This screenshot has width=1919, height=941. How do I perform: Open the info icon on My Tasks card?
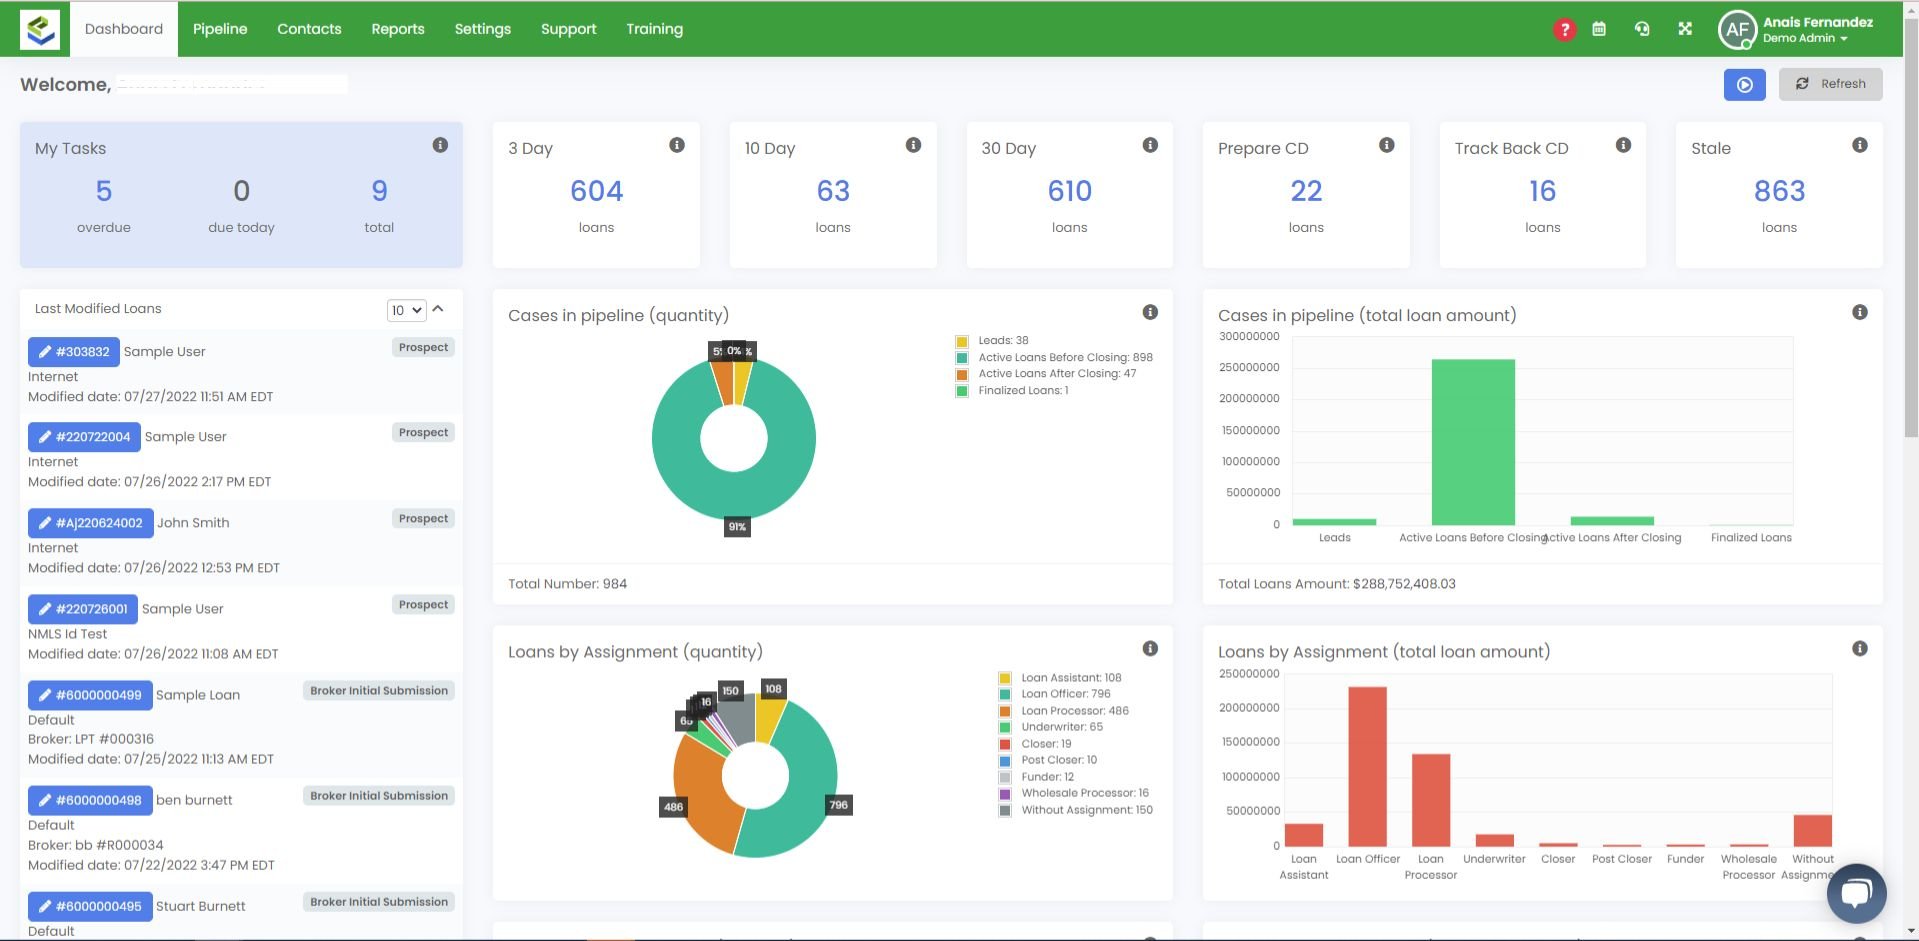pos(440,145)
